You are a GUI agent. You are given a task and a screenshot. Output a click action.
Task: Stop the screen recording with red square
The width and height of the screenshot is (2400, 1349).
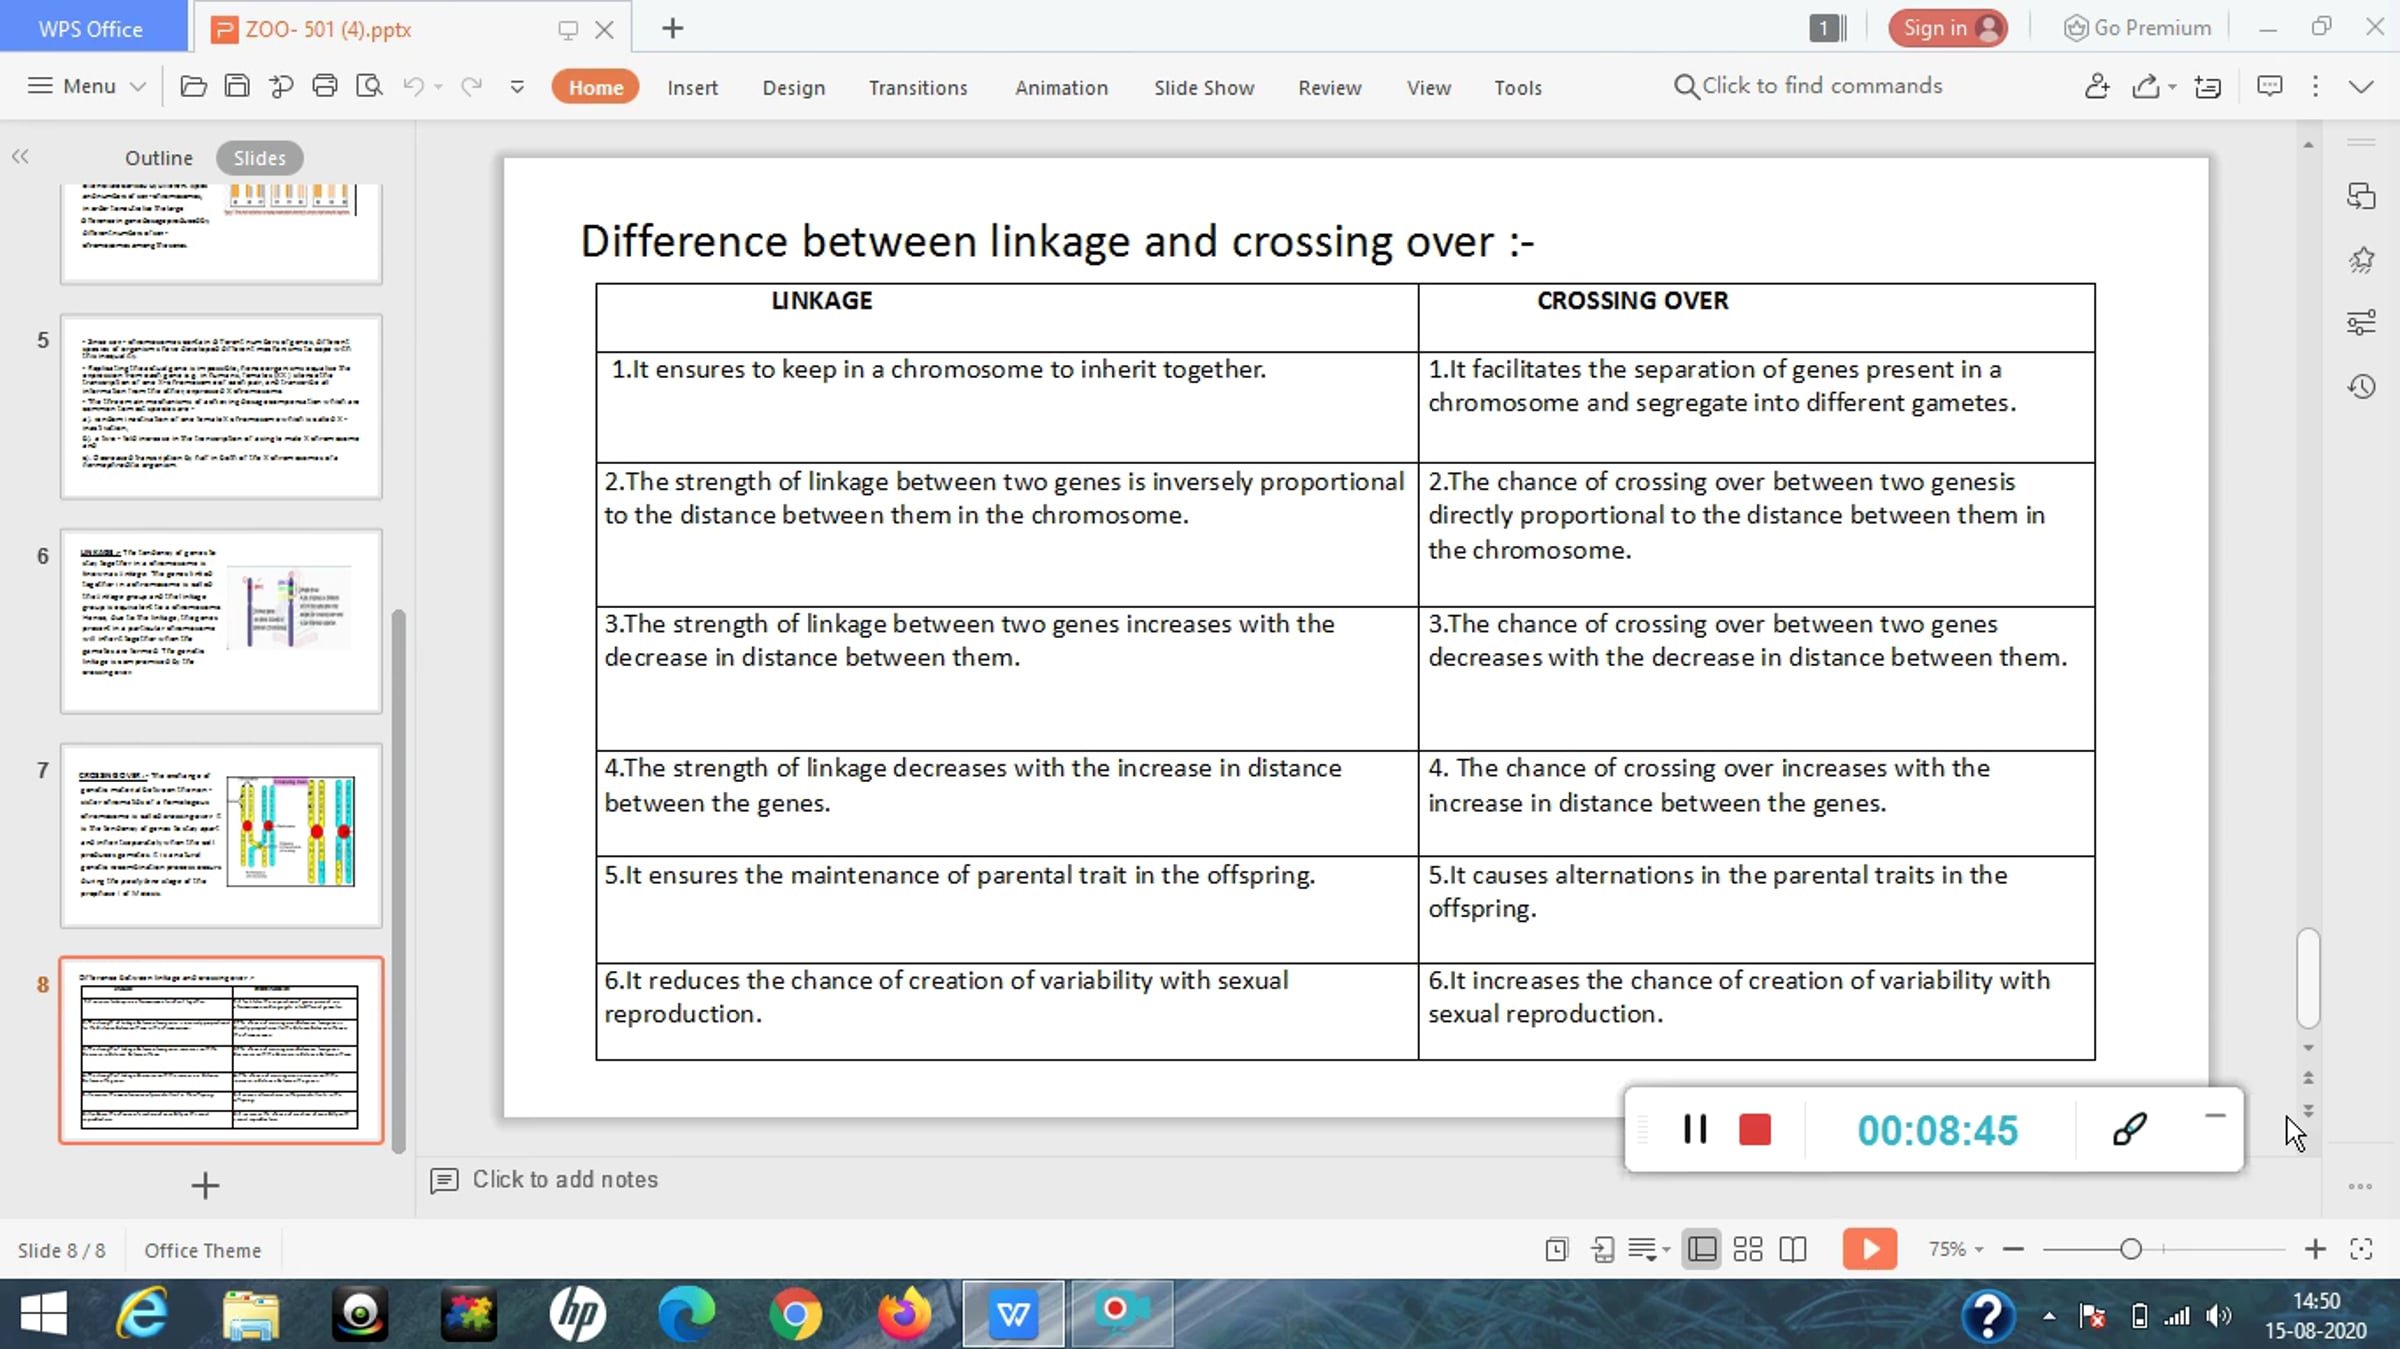1754,1130
